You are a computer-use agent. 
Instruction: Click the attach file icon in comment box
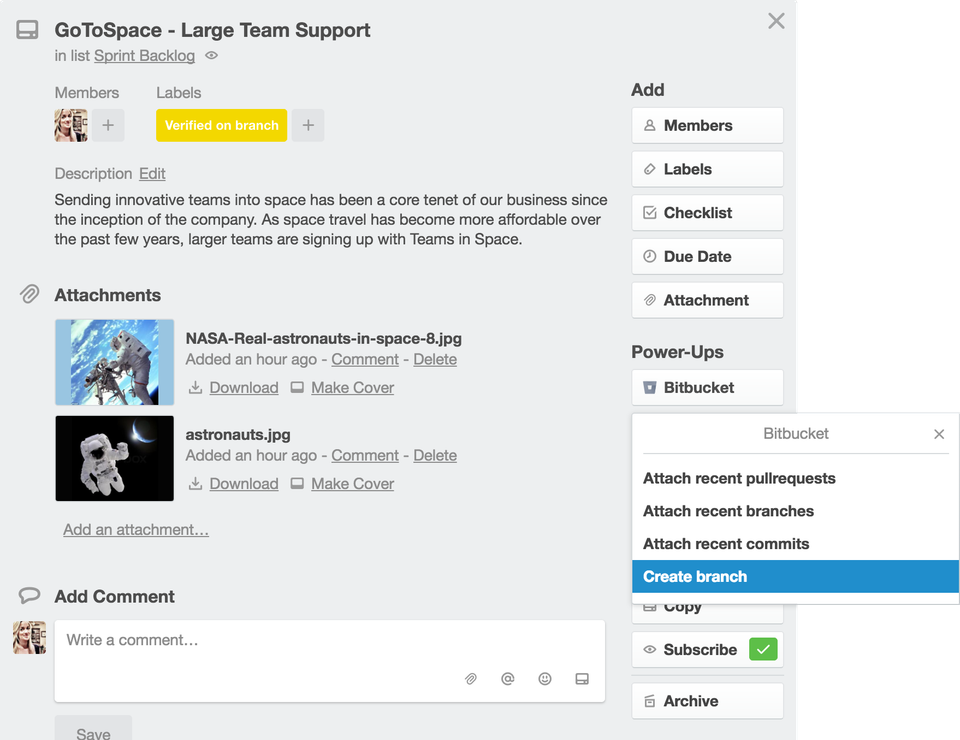pyautogui.click(x=471, y=679)
